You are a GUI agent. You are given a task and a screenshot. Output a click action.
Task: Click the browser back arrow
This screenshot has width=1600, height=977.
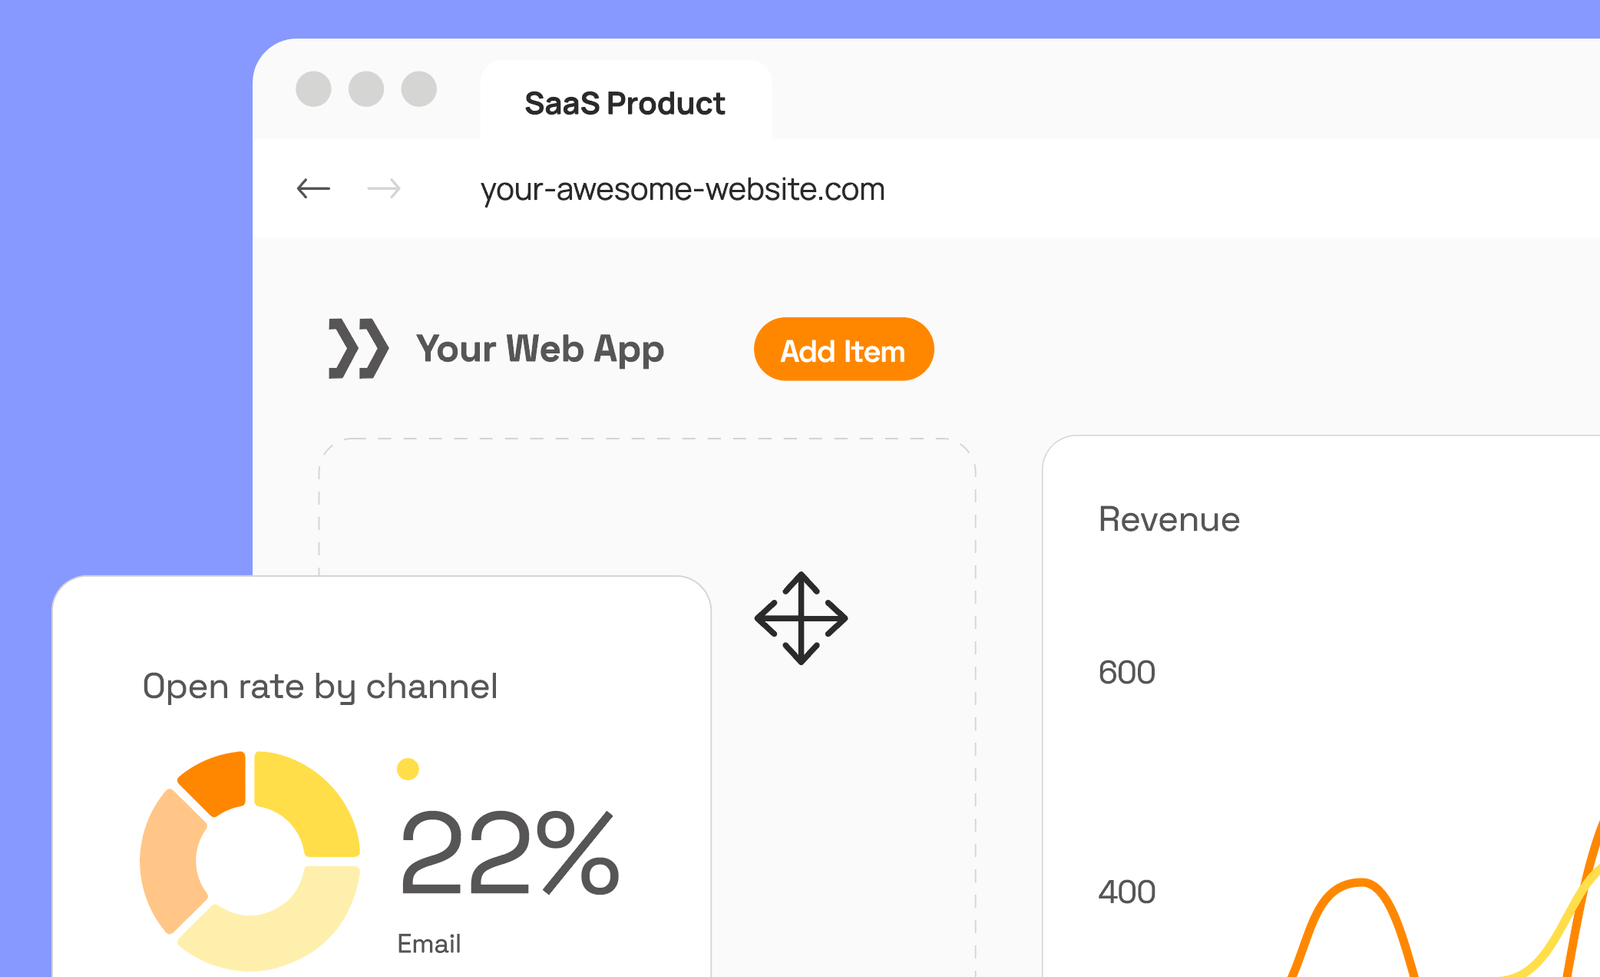[313, 188]
